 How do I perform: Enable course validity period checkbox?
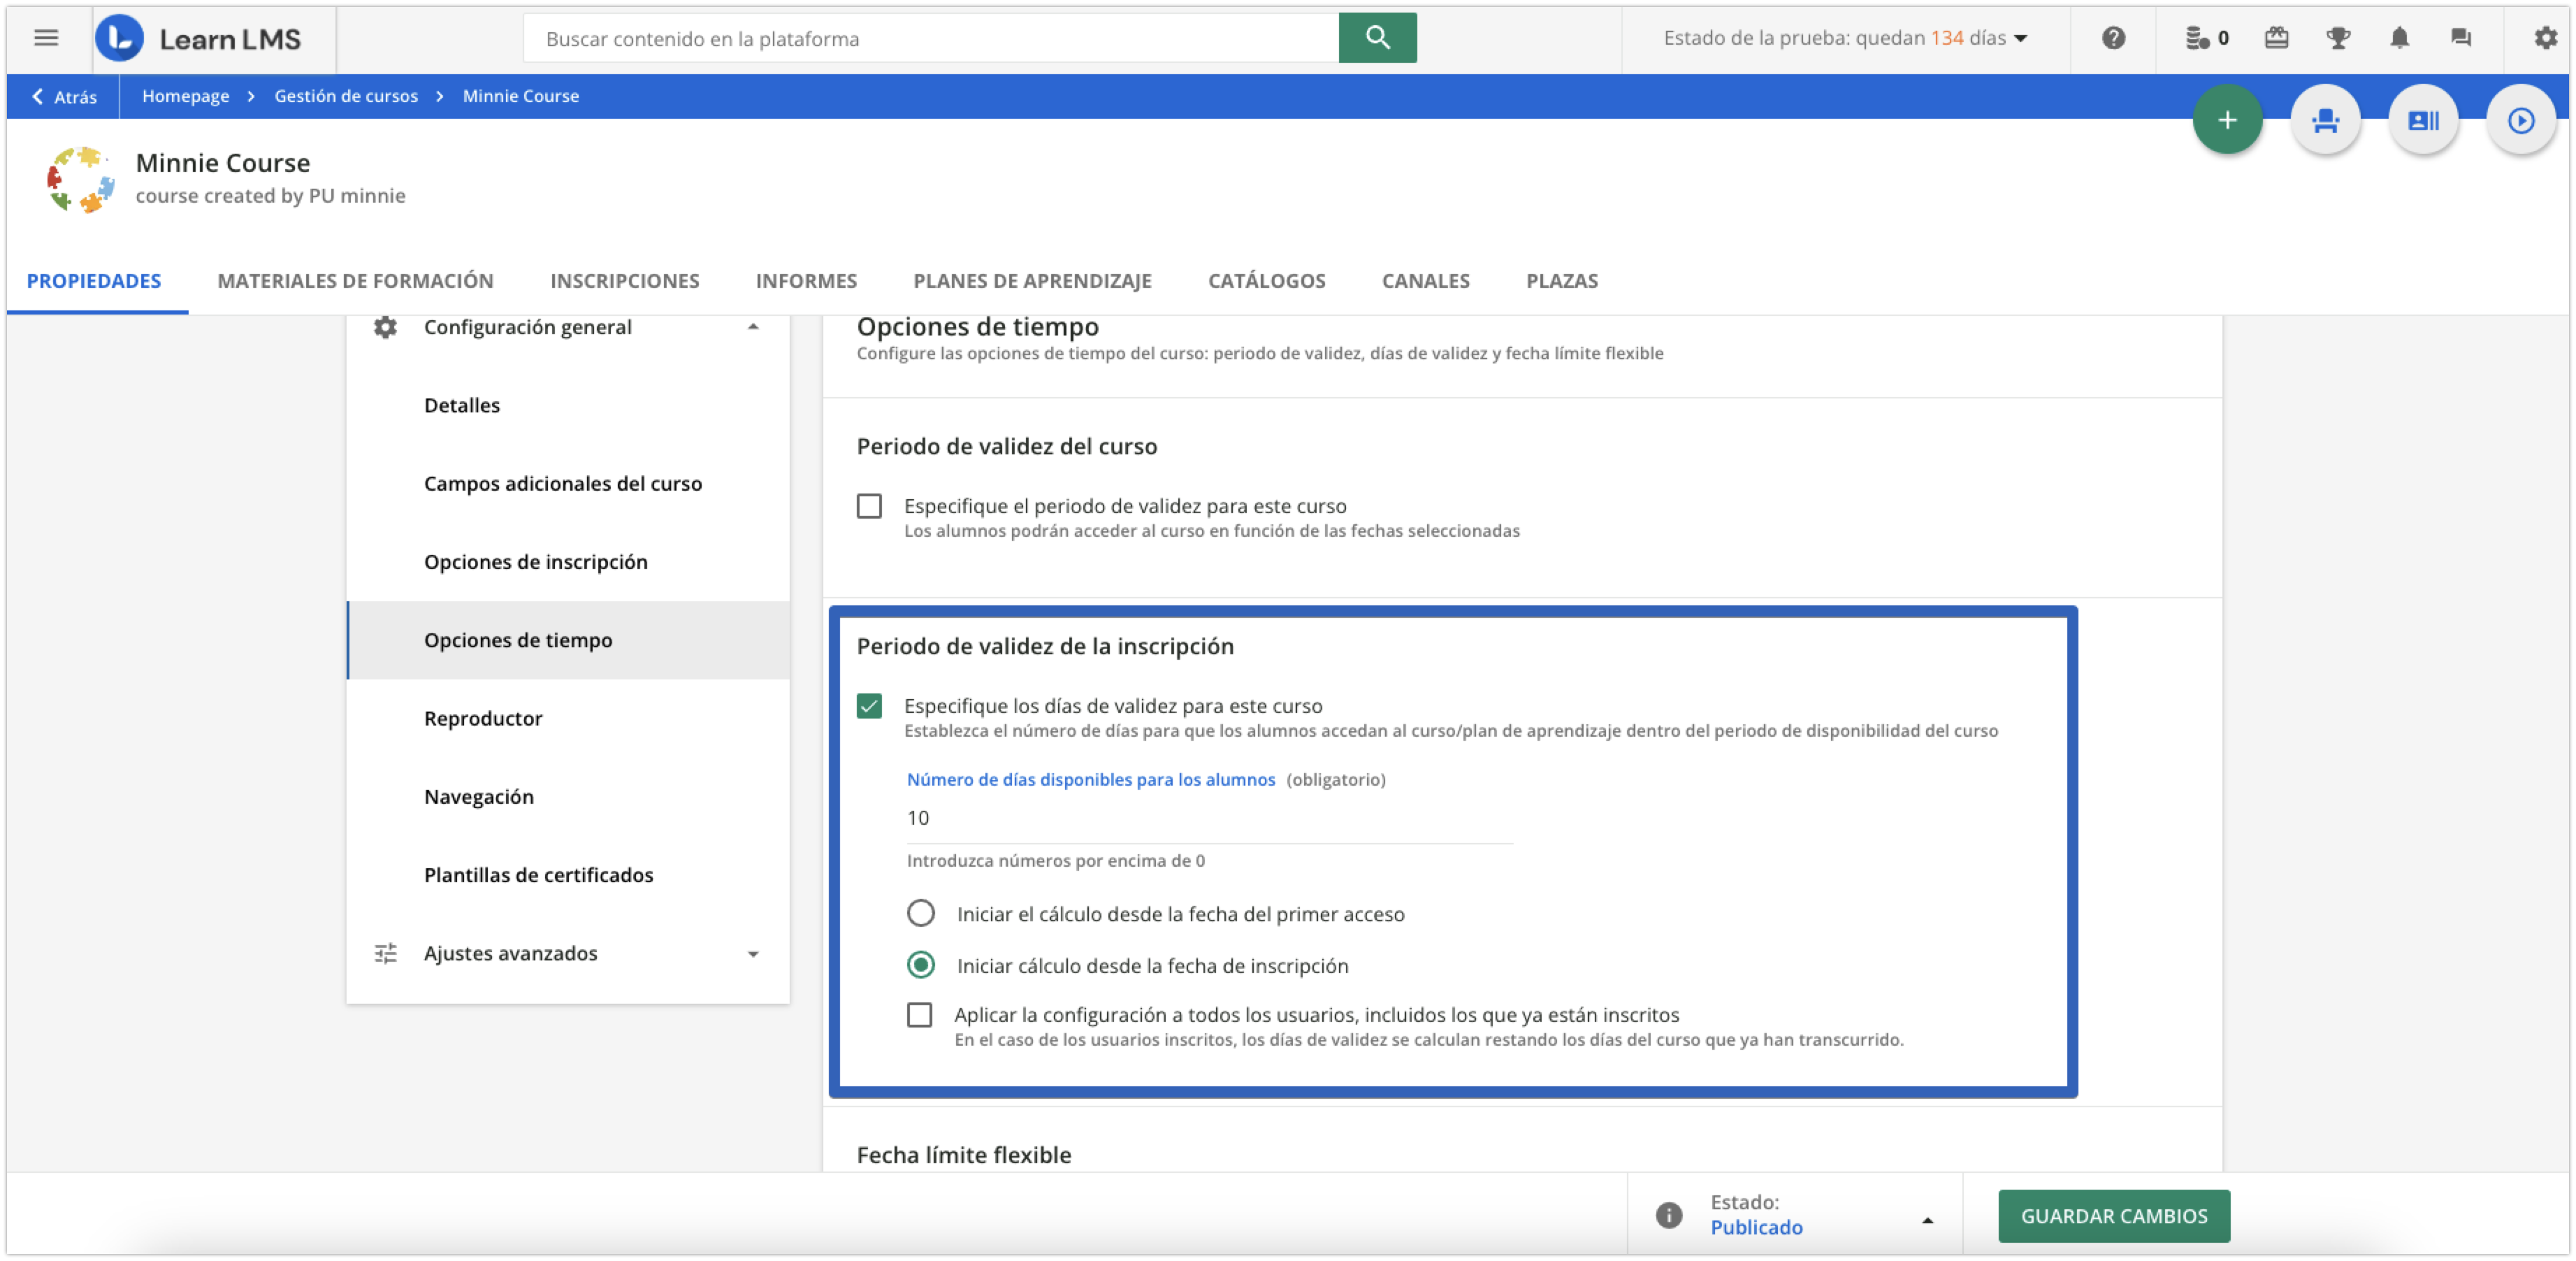click(x=869, y=506)
